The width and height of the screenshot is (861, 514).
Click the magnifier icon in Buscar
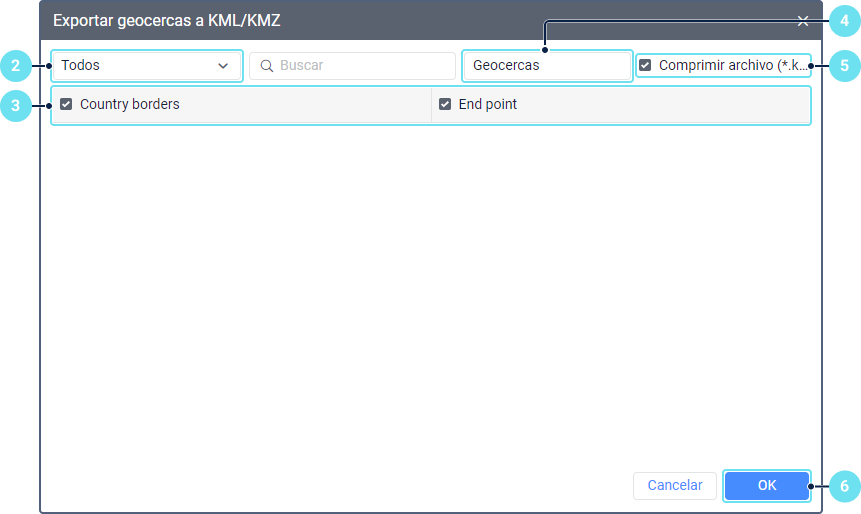(x=267, y=66)
